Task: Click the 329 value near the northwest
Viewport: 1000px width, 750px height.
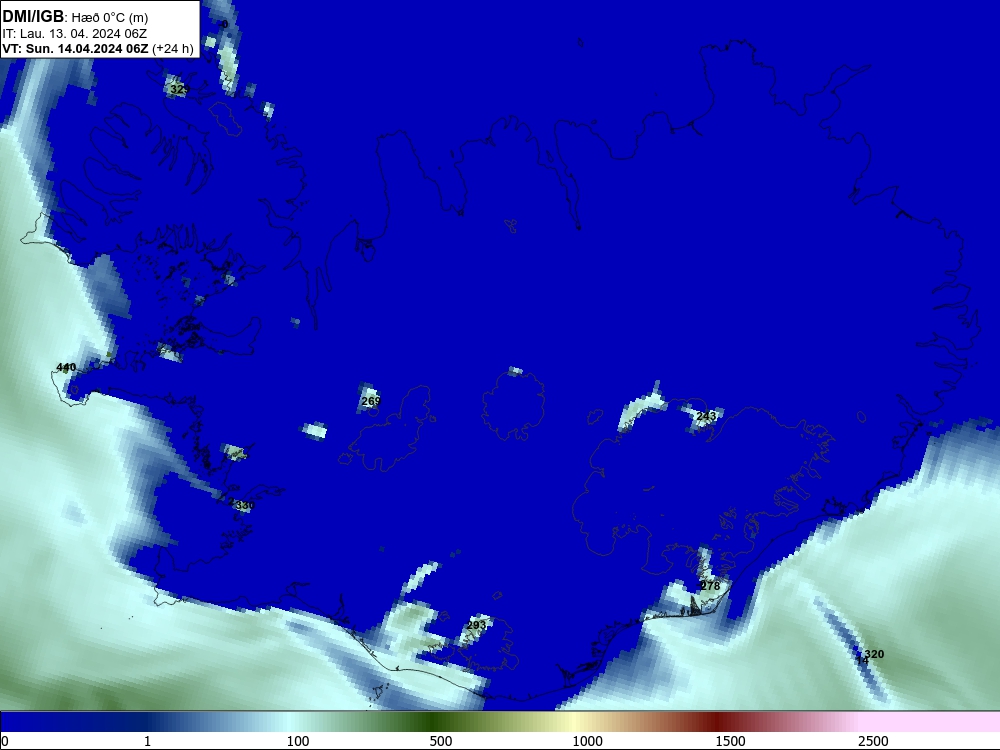Action: (179, 89)
